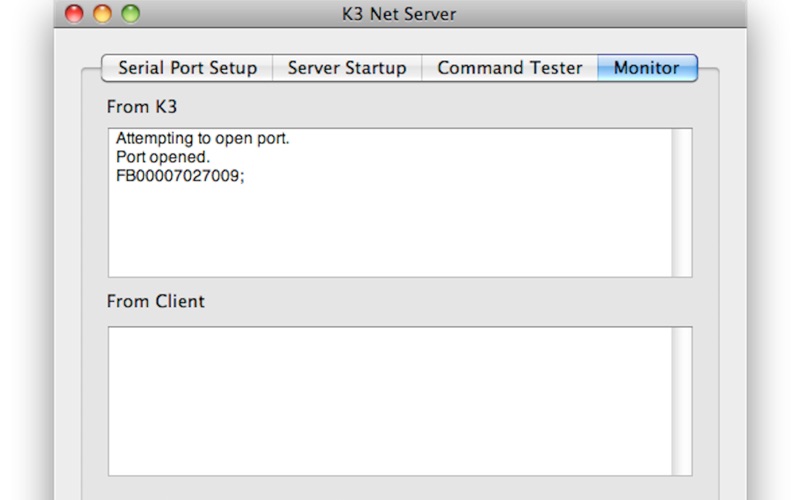Zoom window with the green button

131,14
